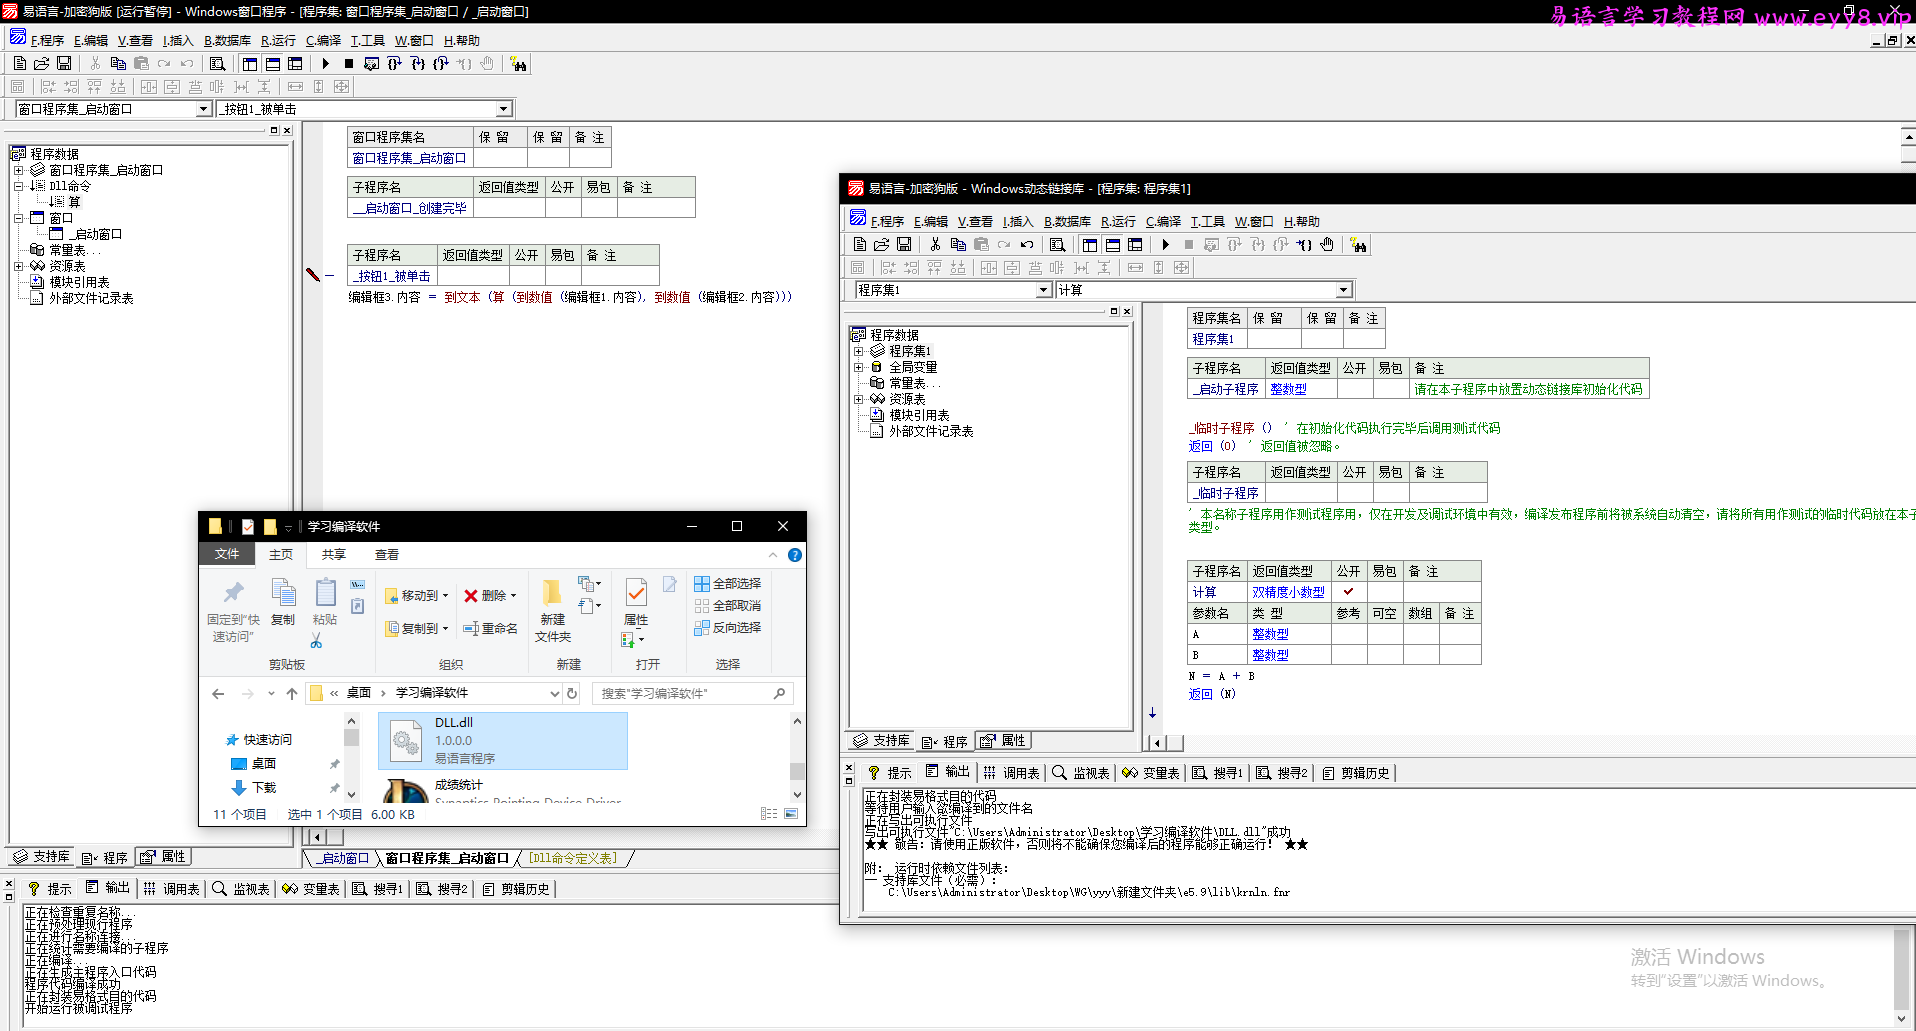1916x1031 pixels.
Task: Click the New file icon in main IDE toolbar
Action: tap(20, 63)
